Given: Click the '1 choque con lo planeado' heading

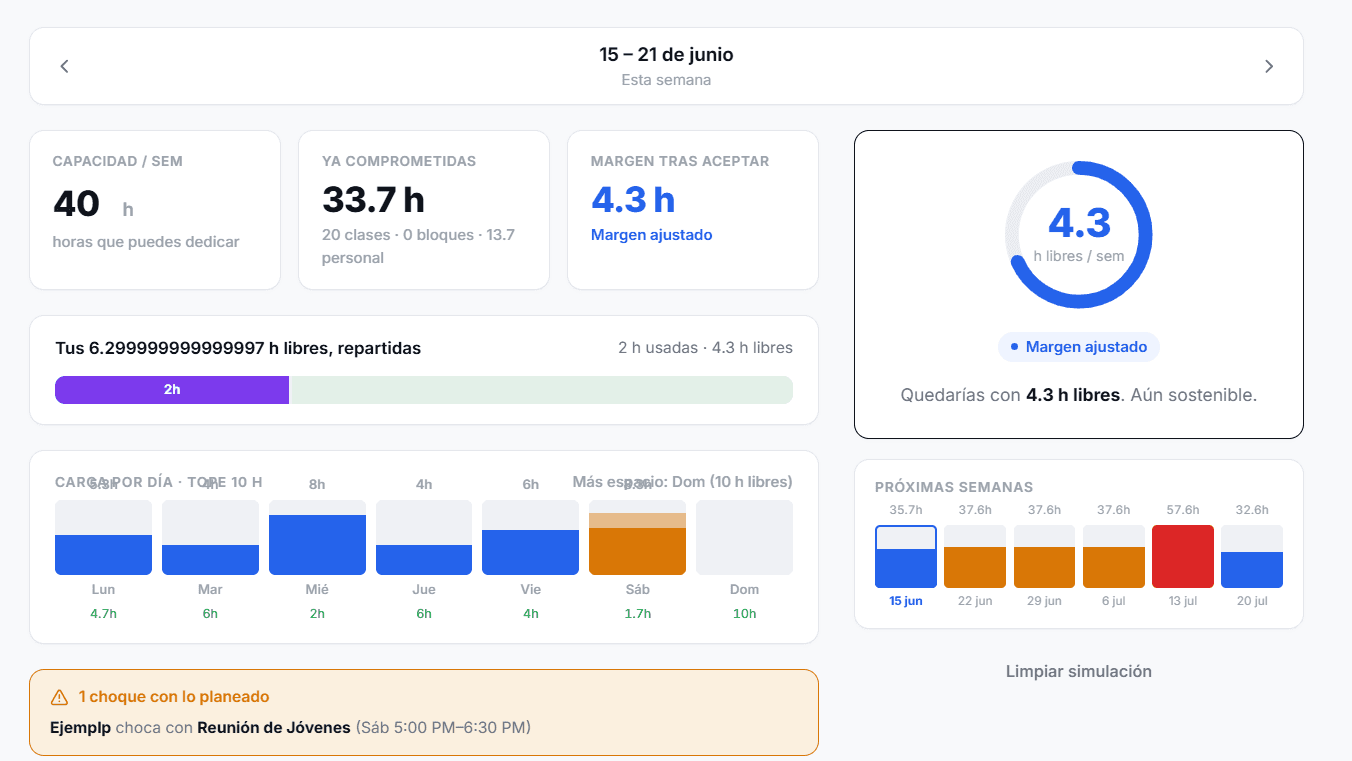Looking at the screenshot, I should [174, 697].
